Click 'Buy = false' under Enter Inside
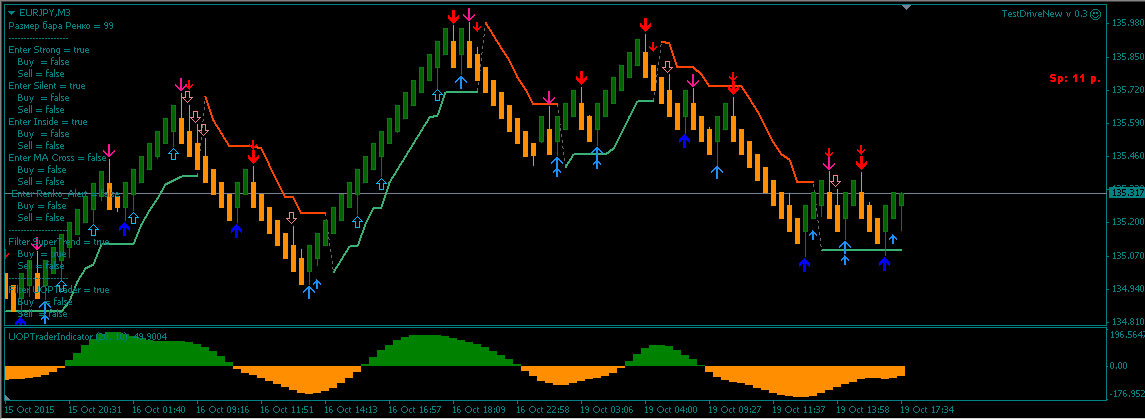The height and width of the screenshot is (420, 1145). click(x=42, y=134)
